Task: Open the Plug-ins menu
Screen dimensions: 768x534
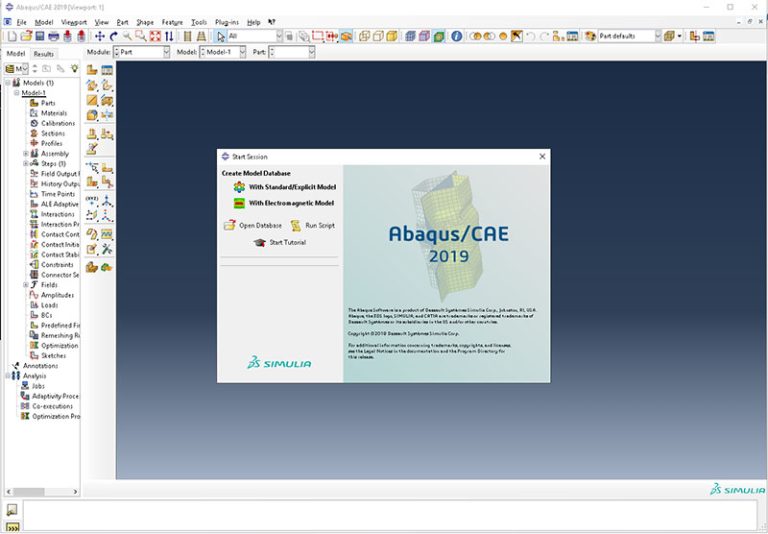Action: 227,22
